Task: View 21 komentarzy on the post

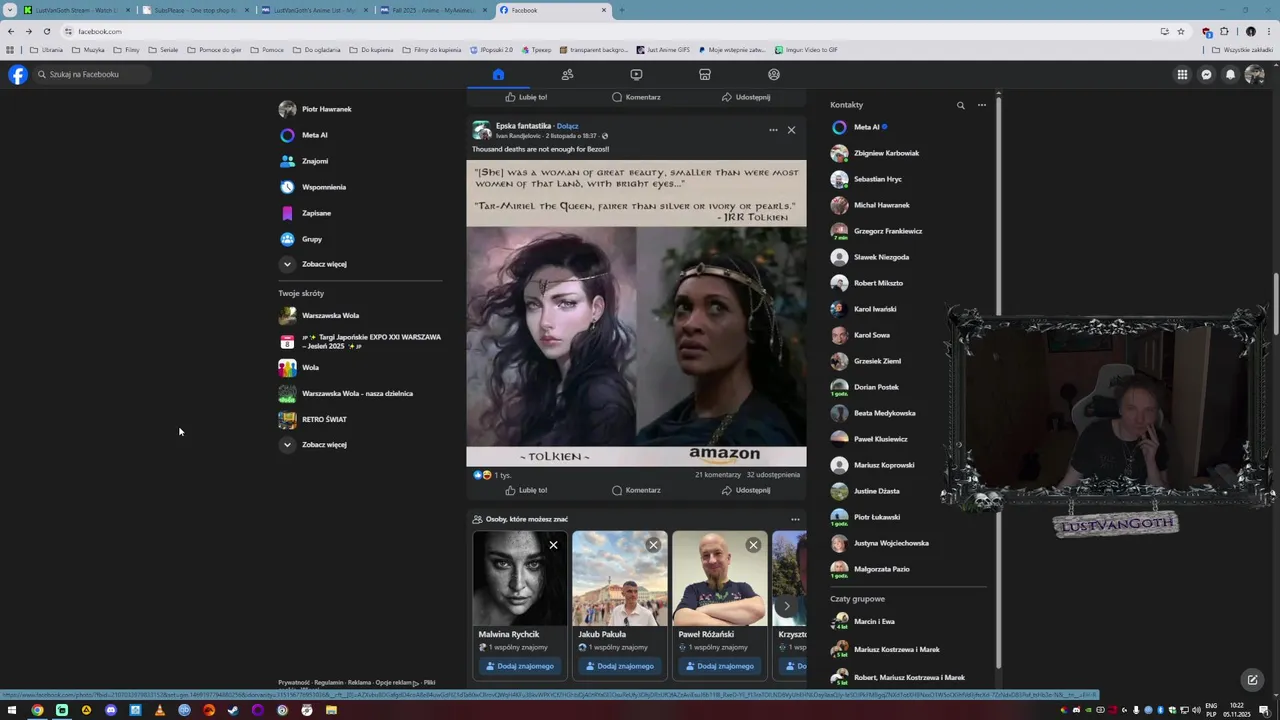Action: pyautogui.click(x=718, y=475)
